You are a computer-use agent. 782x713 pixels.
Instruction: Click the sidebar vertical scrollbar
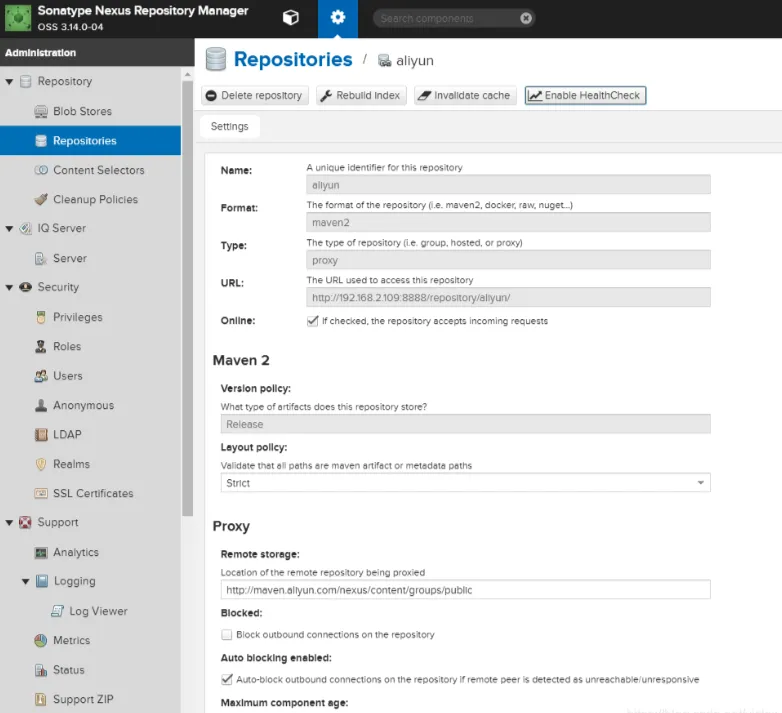point(188,298)
